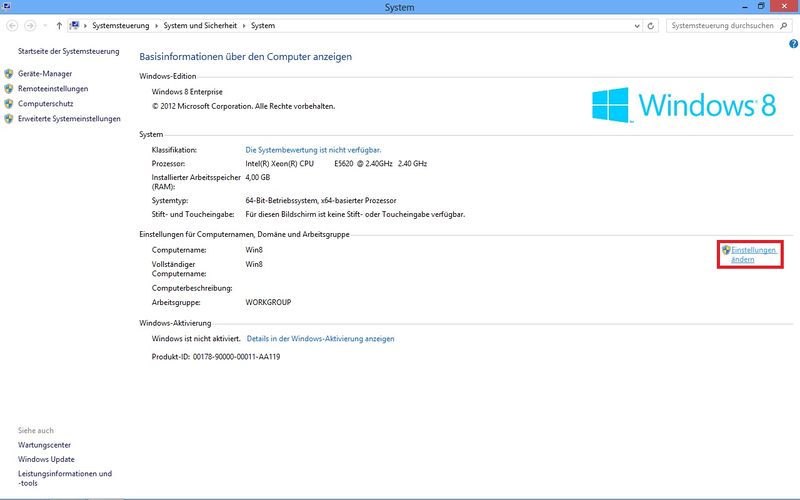Click Die Systembewertung ist nicht verfügbar link

(313, 150)
